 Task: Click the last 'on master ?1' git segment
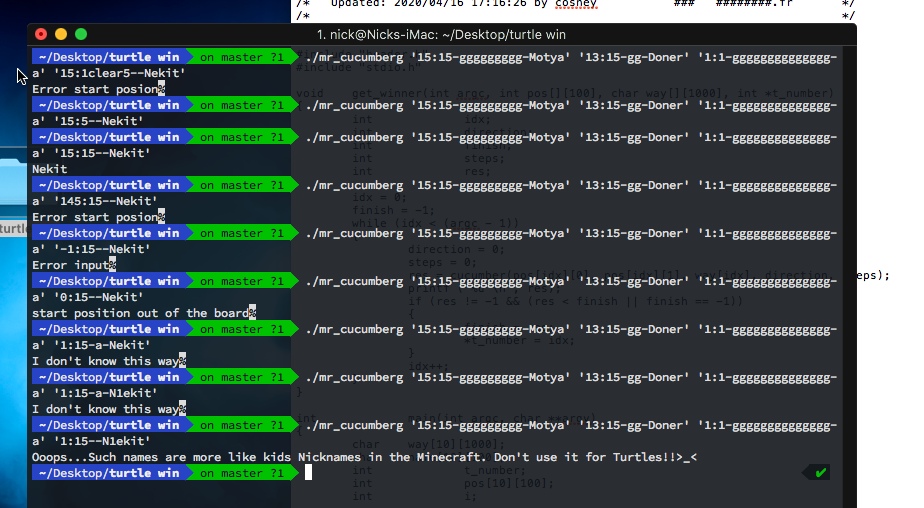[242, 473]
